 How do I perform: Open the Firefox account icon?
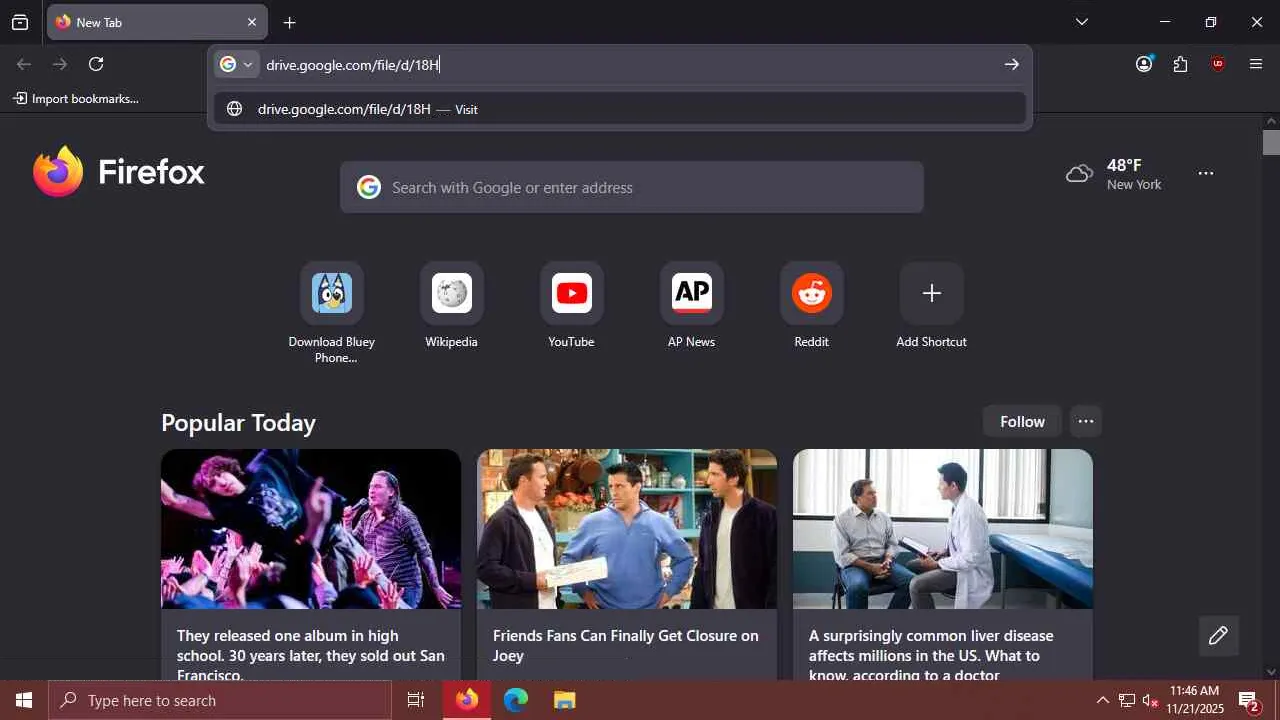(1144, 64)
